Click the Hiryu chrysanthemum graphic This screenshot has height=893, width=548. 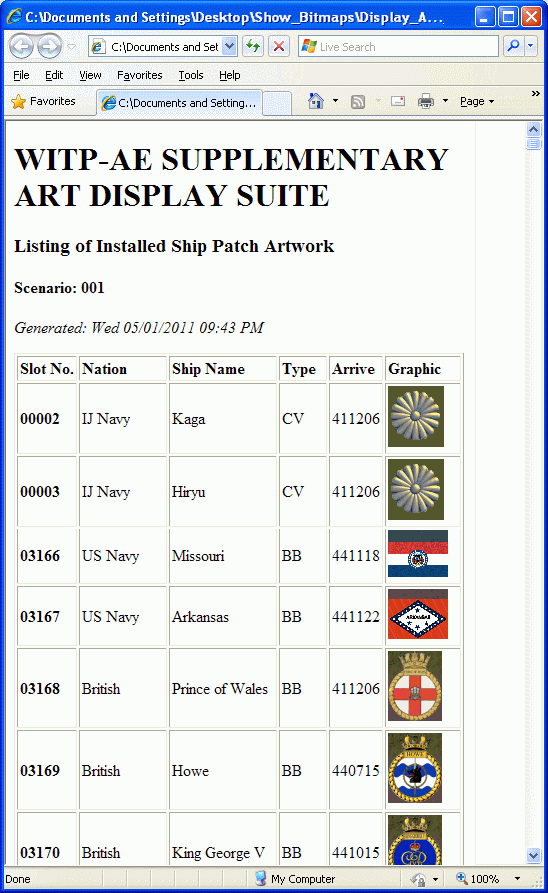(415, 489)
